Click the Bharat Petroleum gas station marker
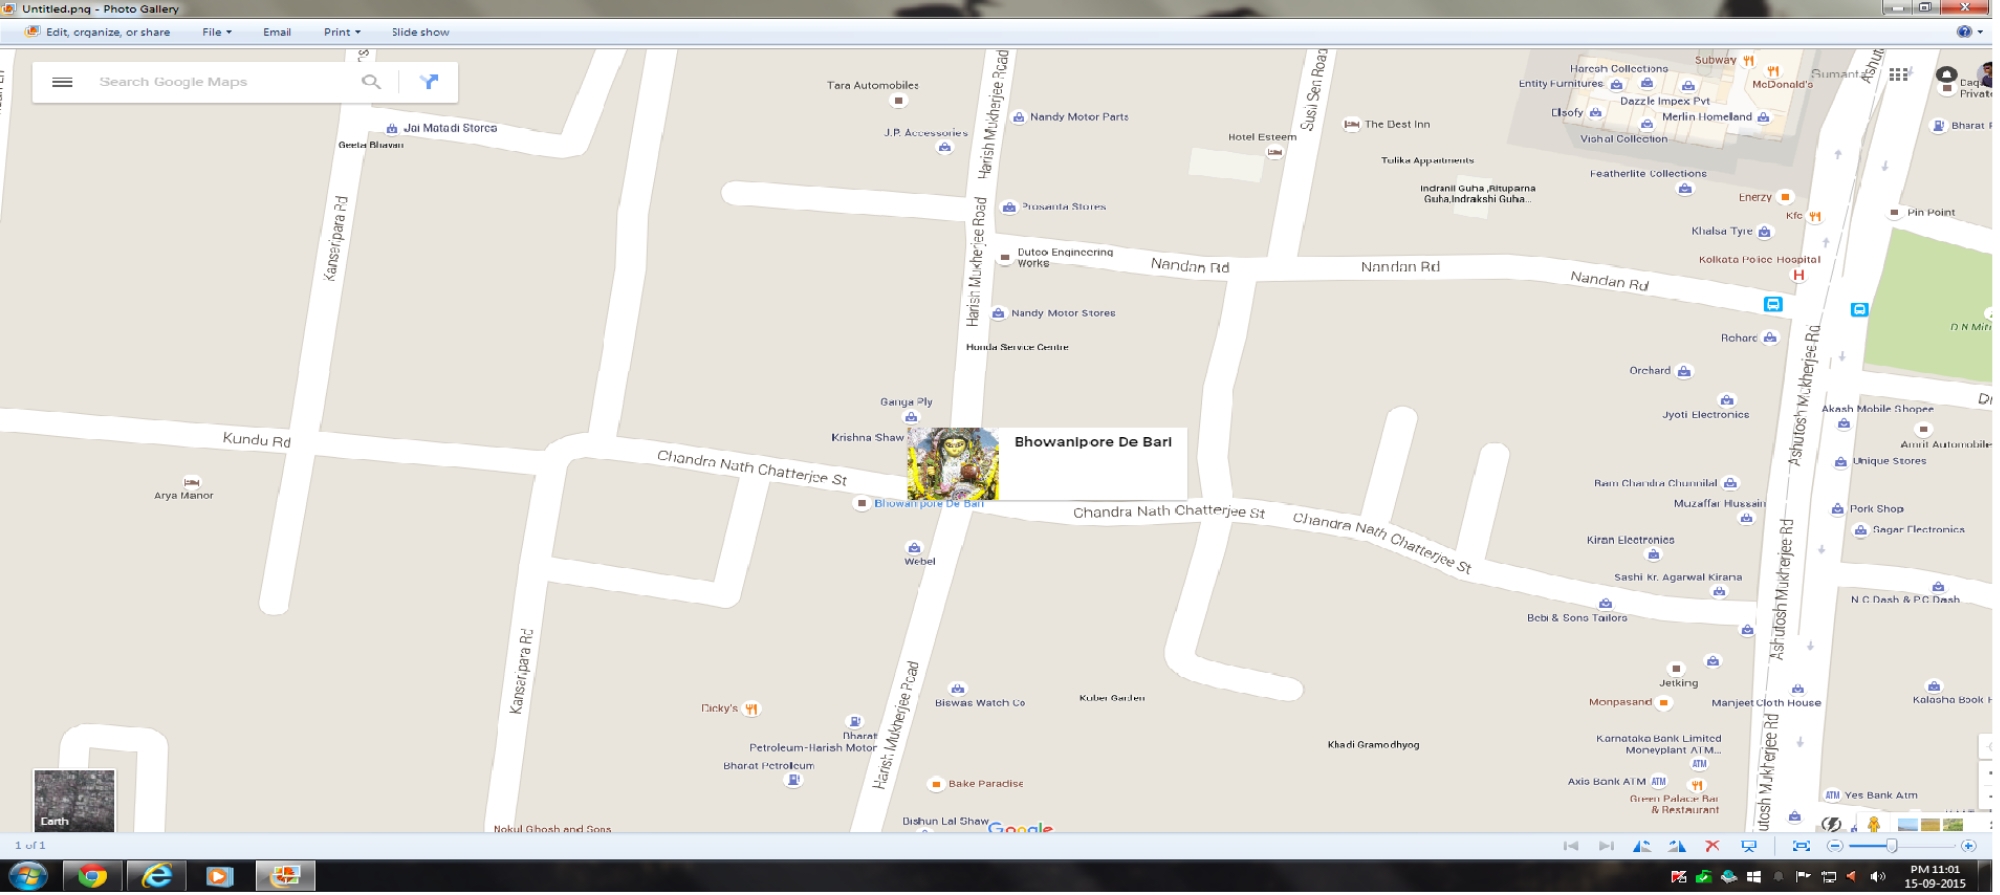The height and width of the screenshot is (895, 2000). pos(793,780)
